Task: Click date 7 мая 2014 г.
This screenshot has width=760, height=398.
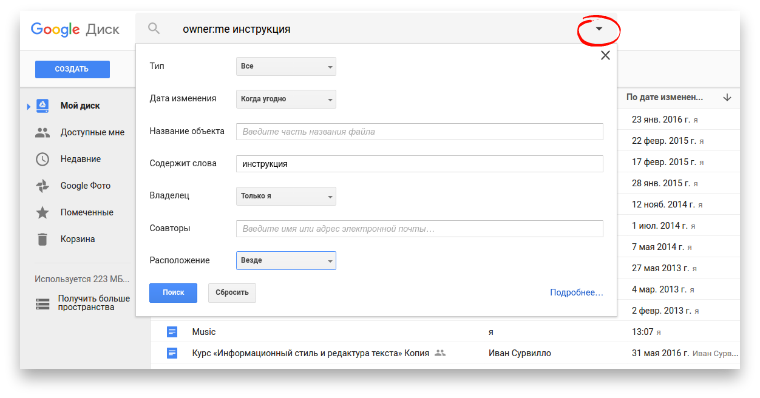Action: pyautogui.click(x=658, y=247)
